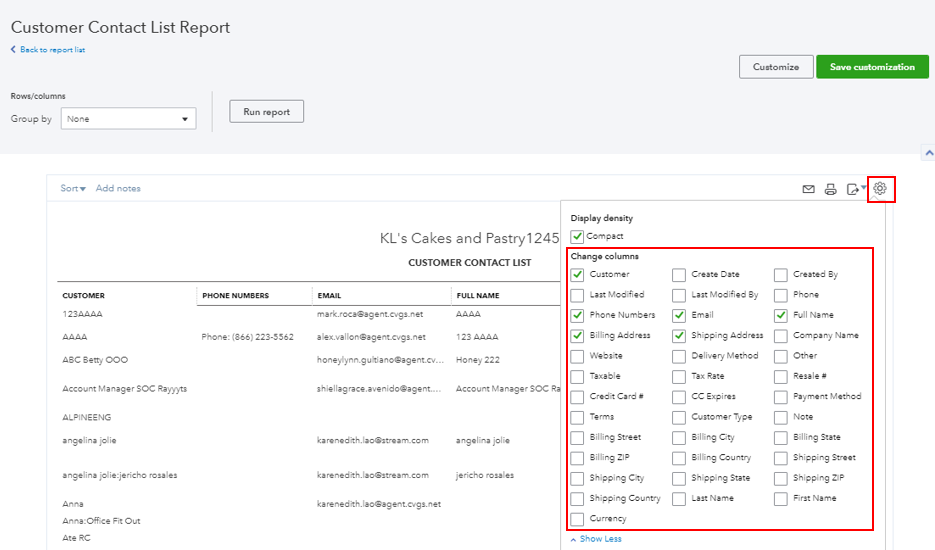Click the Add notes link
Viewport: 935px width, 550px height.
118,189
